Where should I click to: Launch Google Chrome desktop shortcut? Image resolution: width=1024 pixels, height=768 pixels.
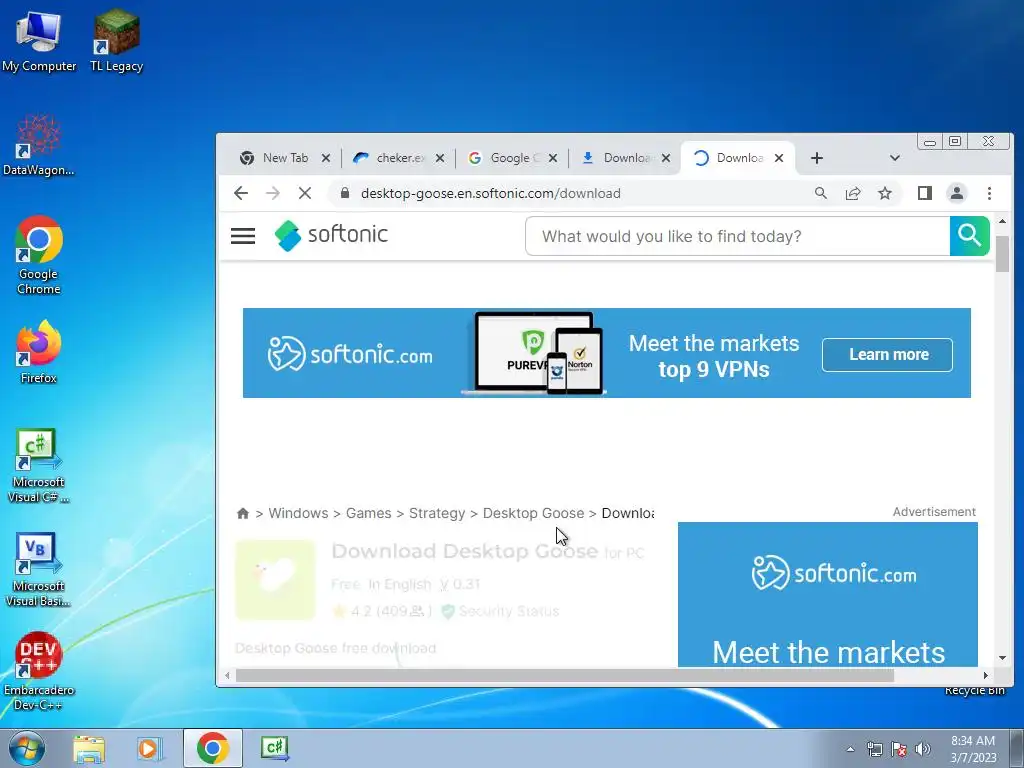pos(39,255)
